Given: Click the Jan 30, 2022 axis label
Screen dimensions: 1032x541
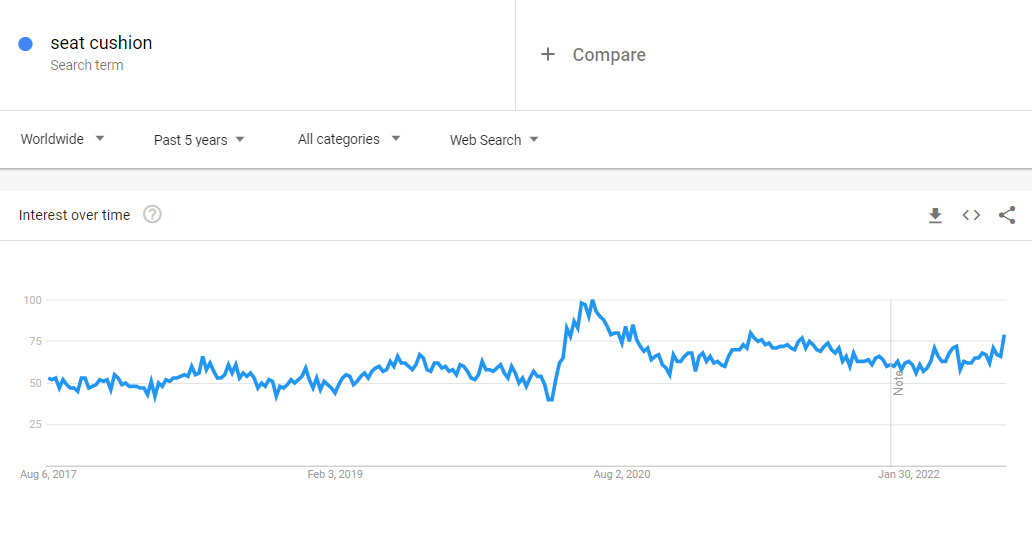Looking at the screenshot, I should pos(911,474).
